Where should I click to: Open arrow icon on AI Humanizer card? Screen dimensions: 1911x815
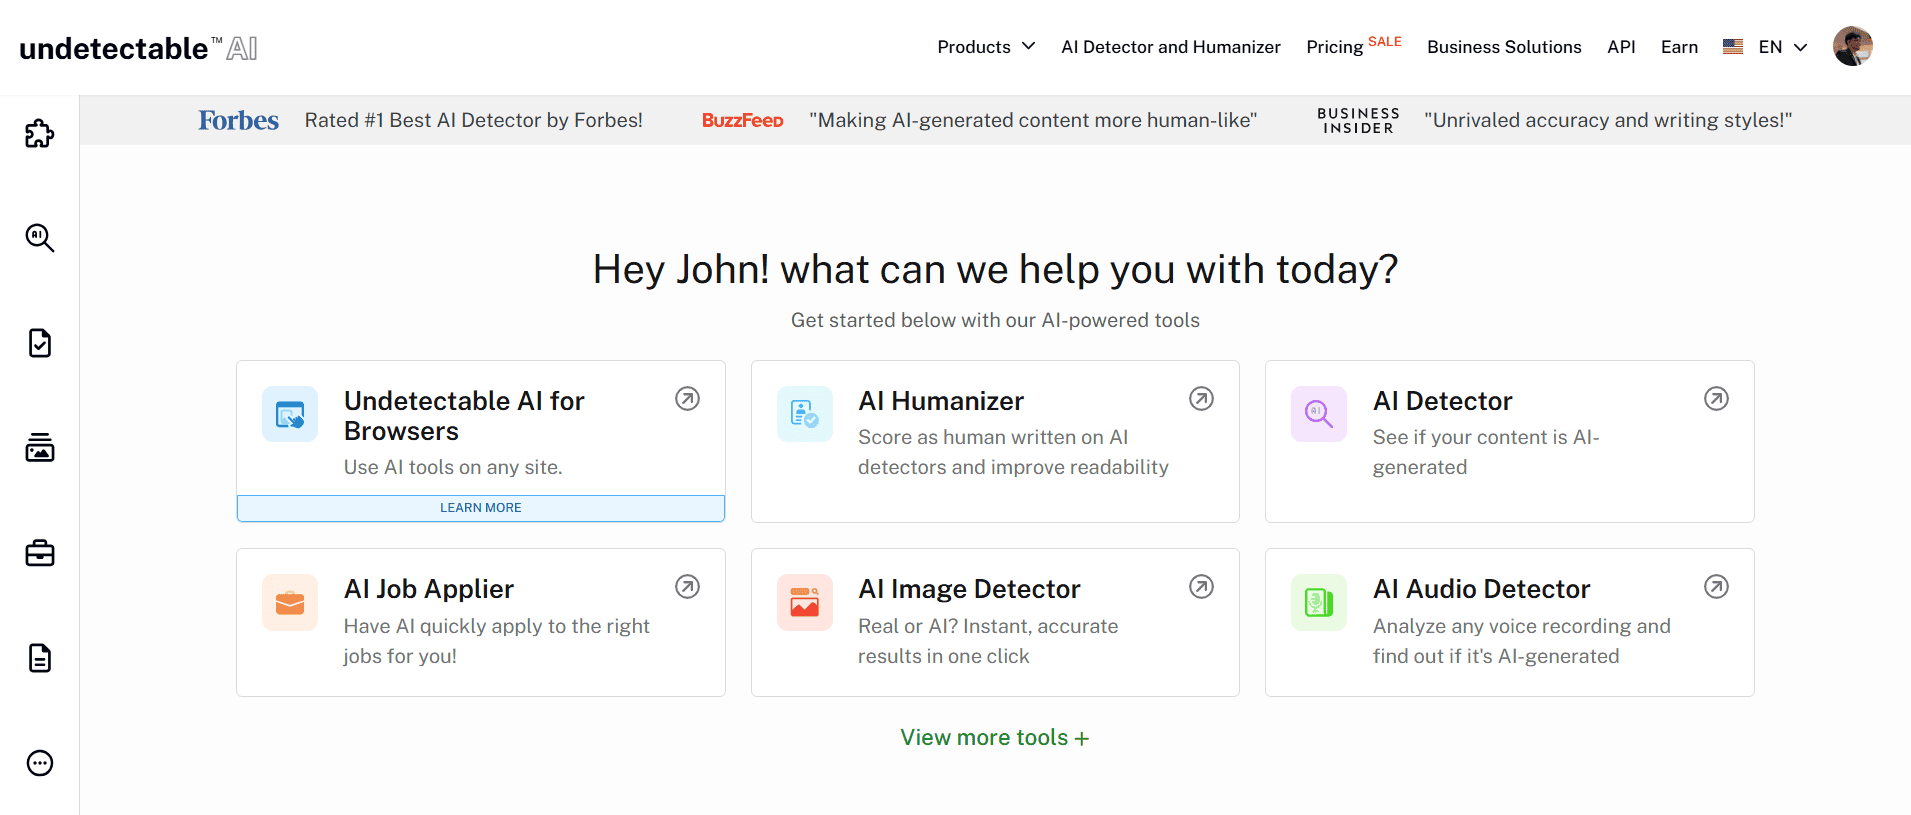pyautogui.click(x=1201, y=399)
